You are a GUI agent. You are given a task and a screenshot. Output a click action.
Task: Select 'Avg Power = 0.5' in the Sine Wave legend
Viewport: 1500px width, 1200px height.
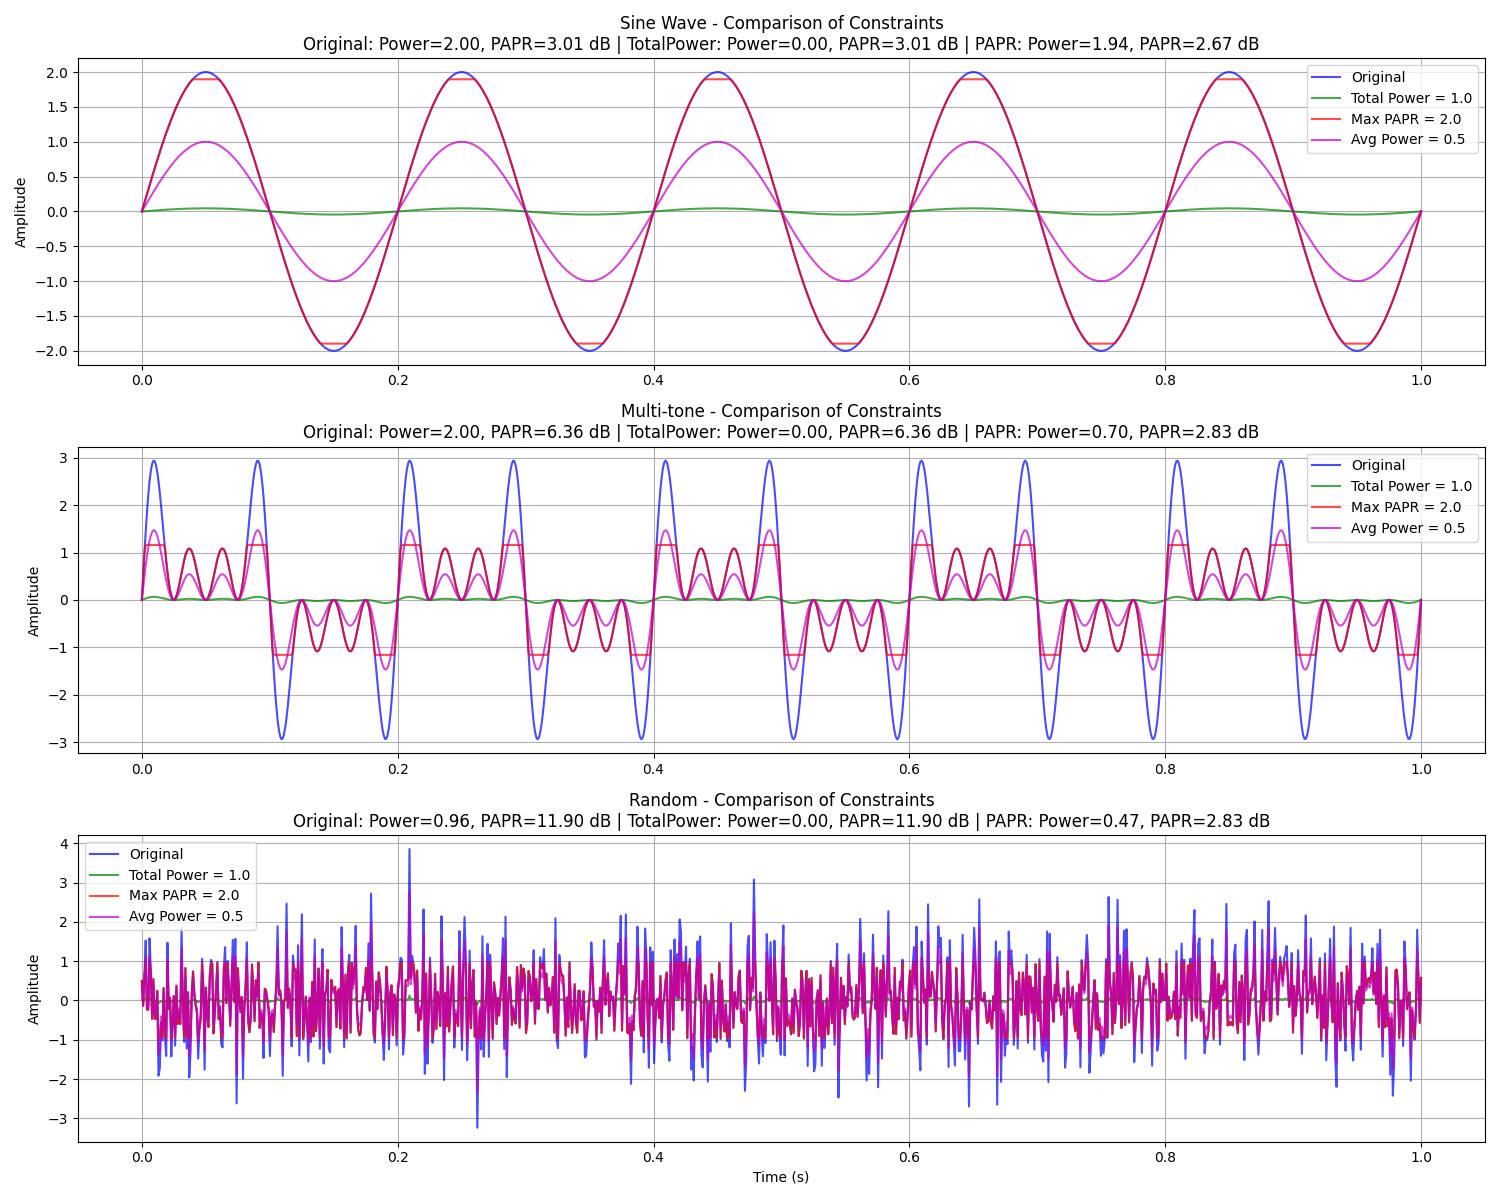[x=1408, y=140]
